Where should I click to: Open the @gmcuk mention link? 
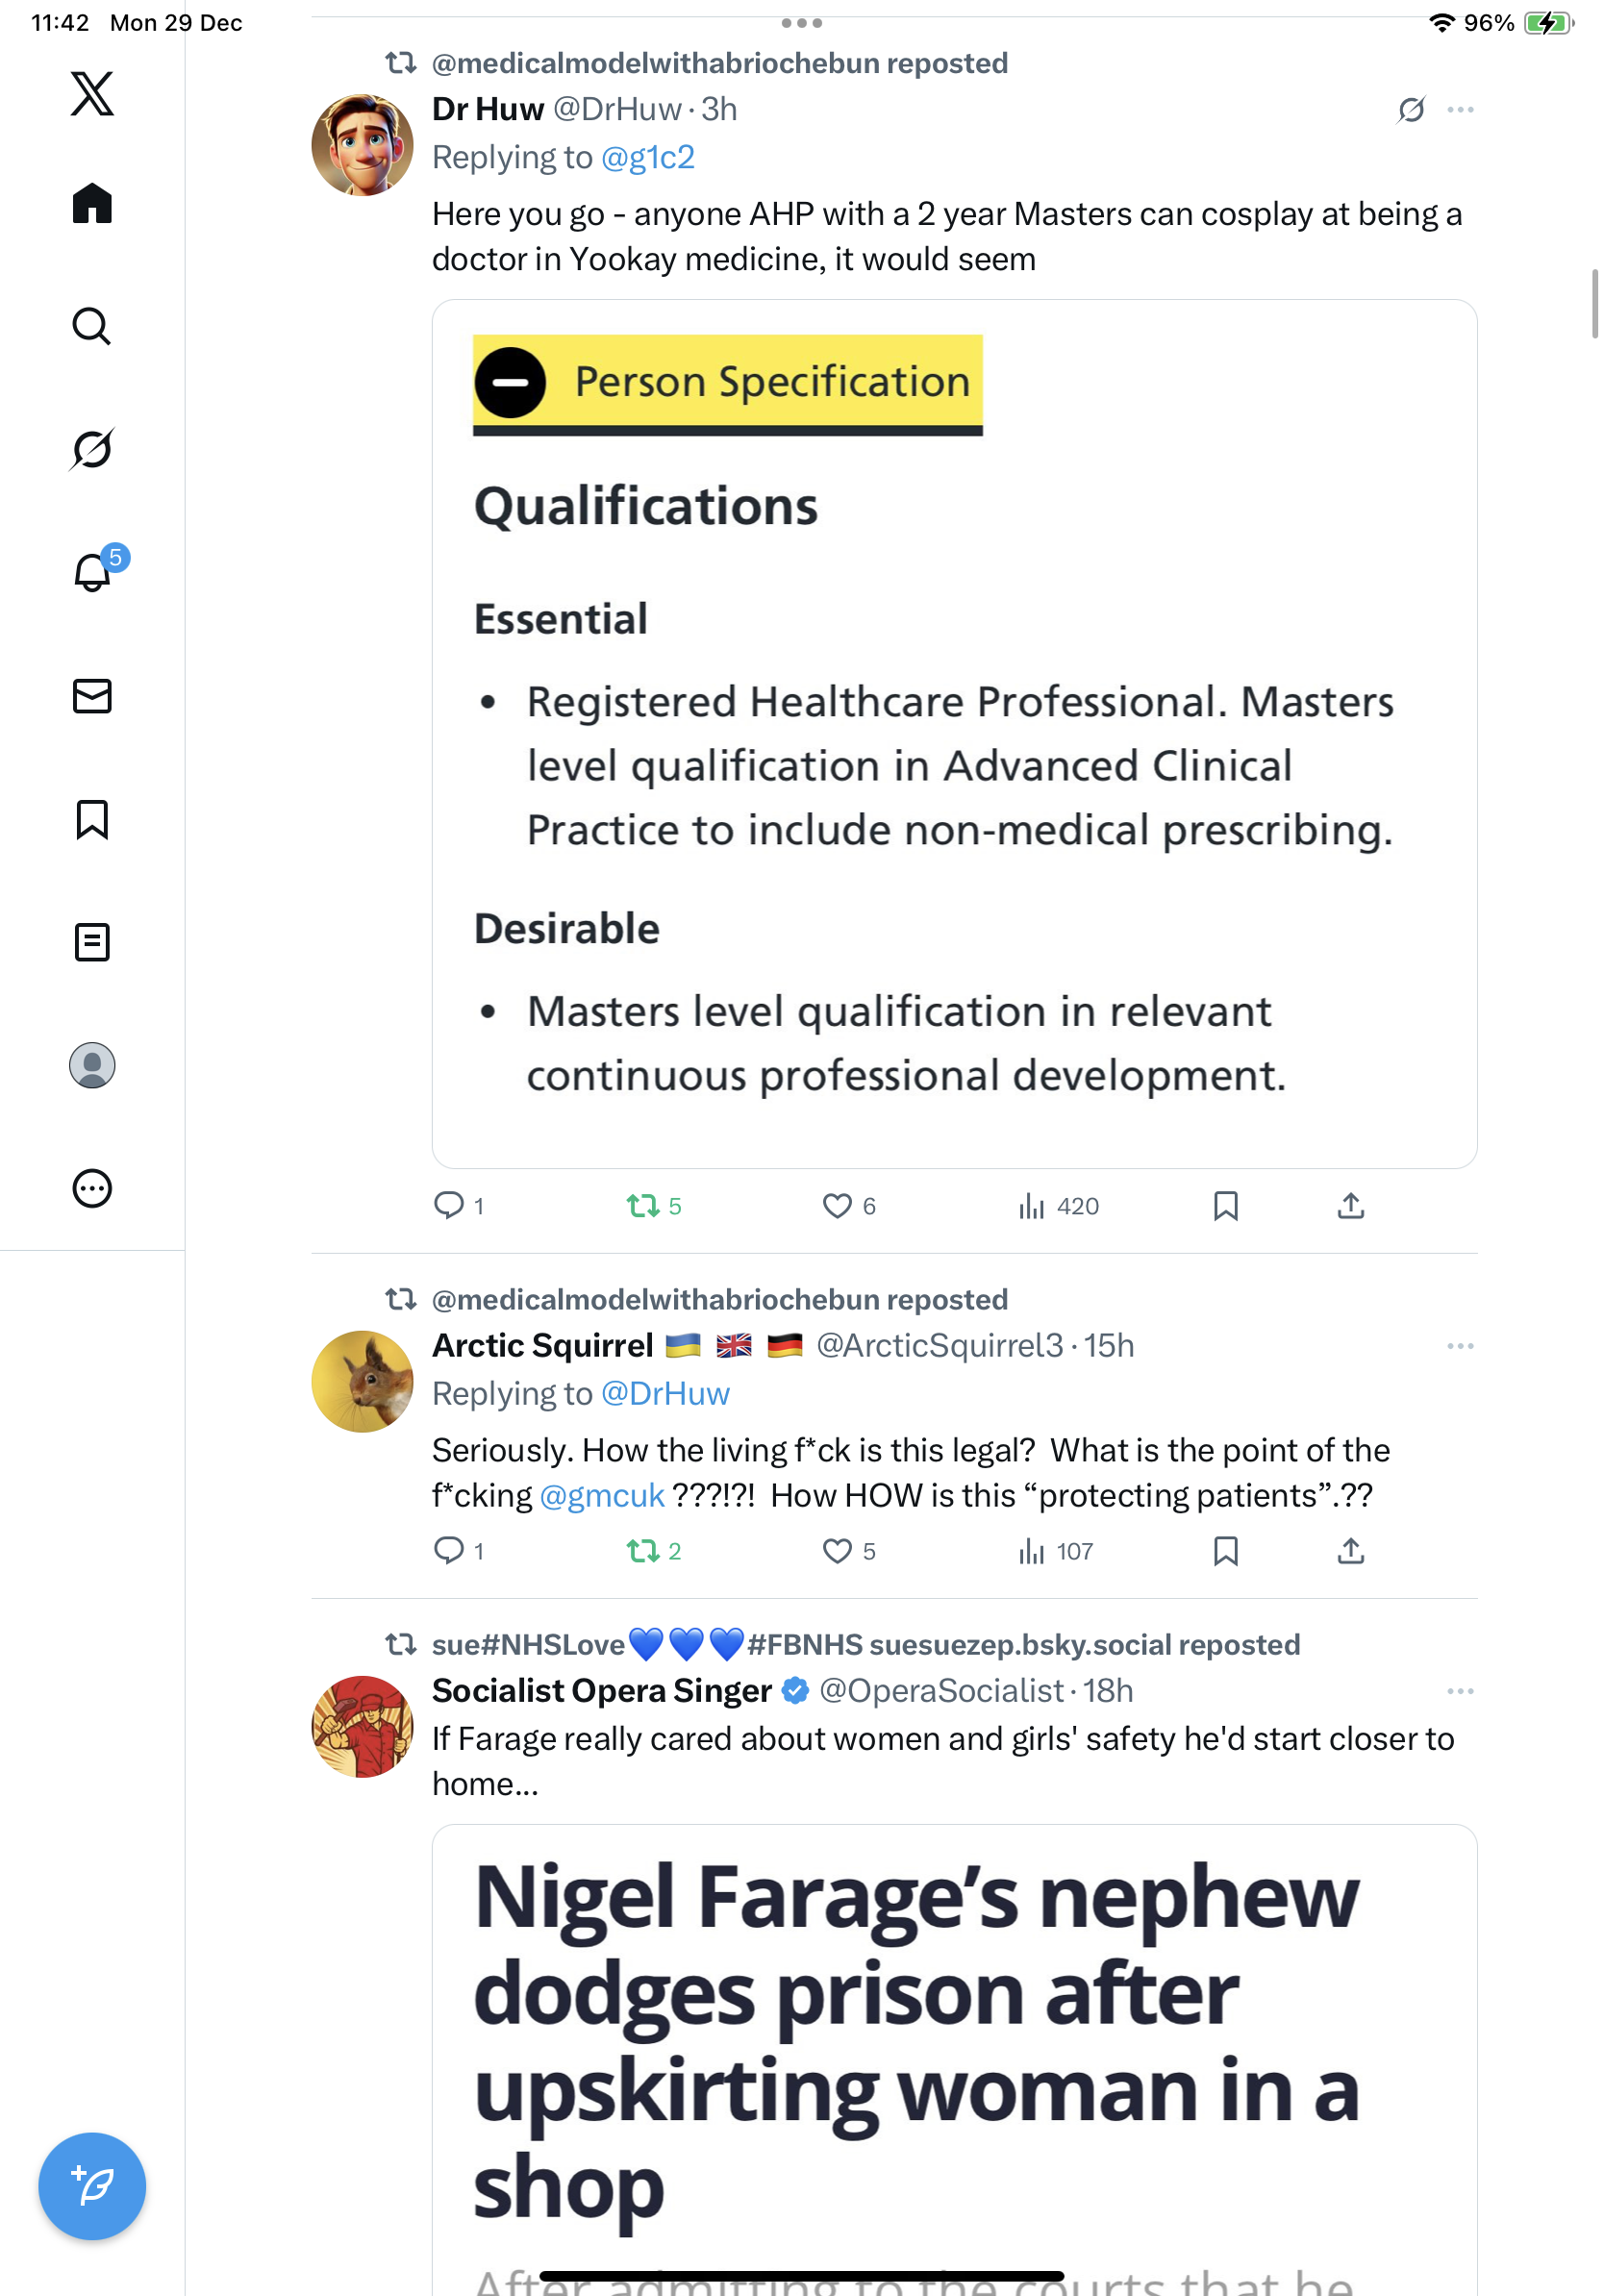click(x=601, y=1495)
